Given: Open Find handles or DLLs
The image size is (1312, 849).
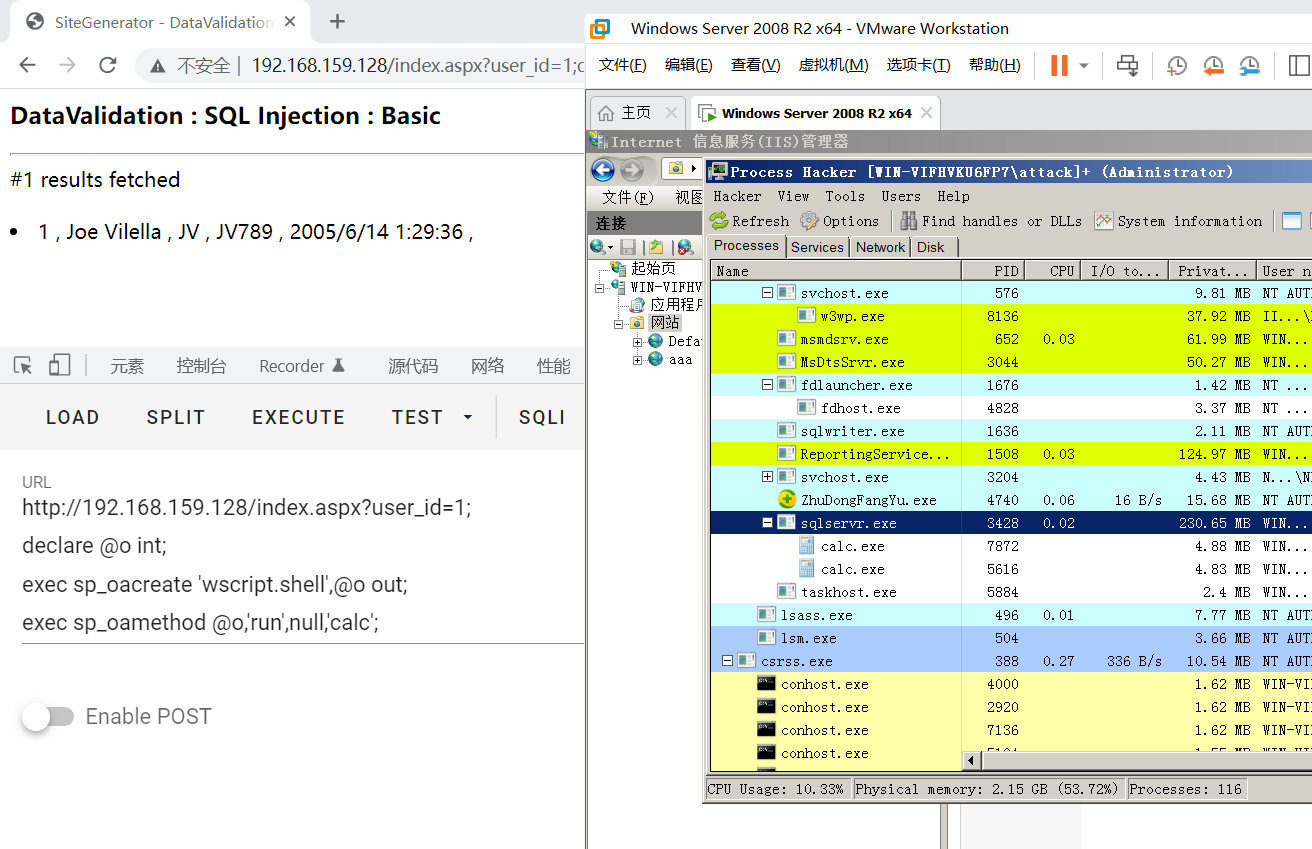Looking at the screenshot, I should pos(991,221).
